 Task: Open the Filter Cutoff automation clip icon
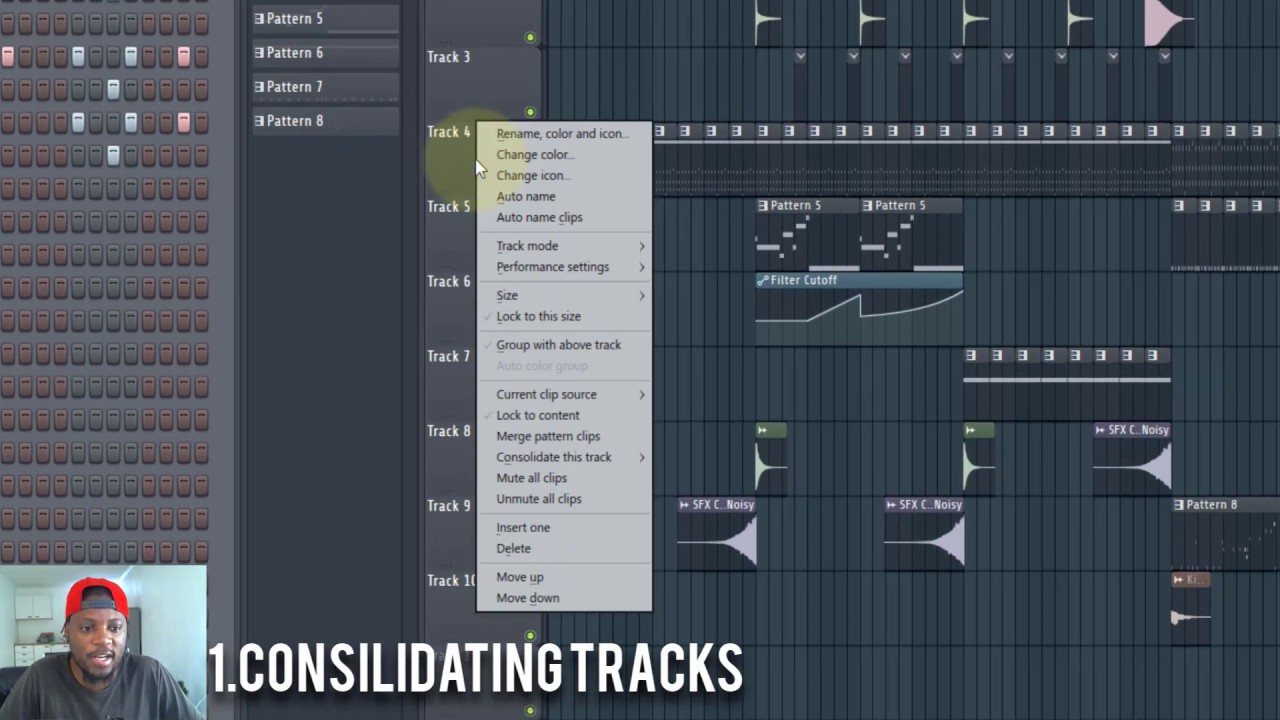pos(763,280)
